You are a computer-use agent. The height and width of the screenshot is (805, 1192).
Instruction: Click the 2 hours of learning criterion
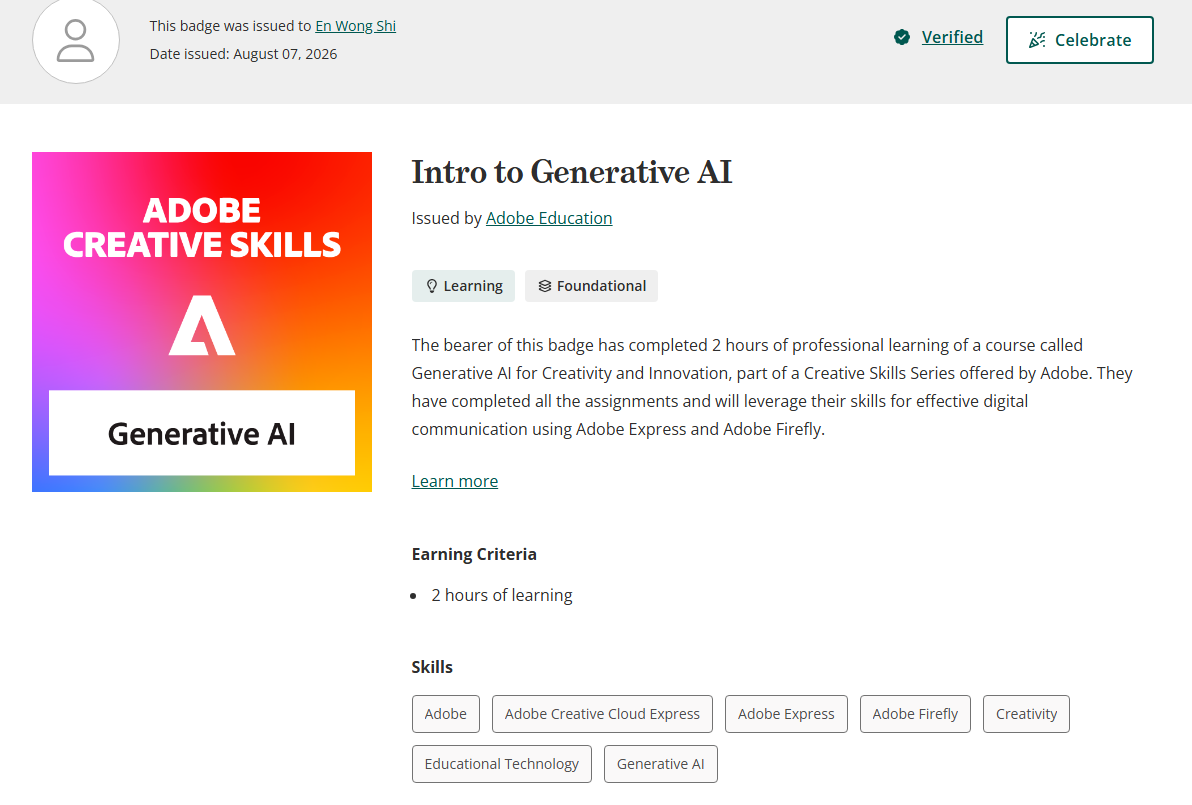(502, 595)
